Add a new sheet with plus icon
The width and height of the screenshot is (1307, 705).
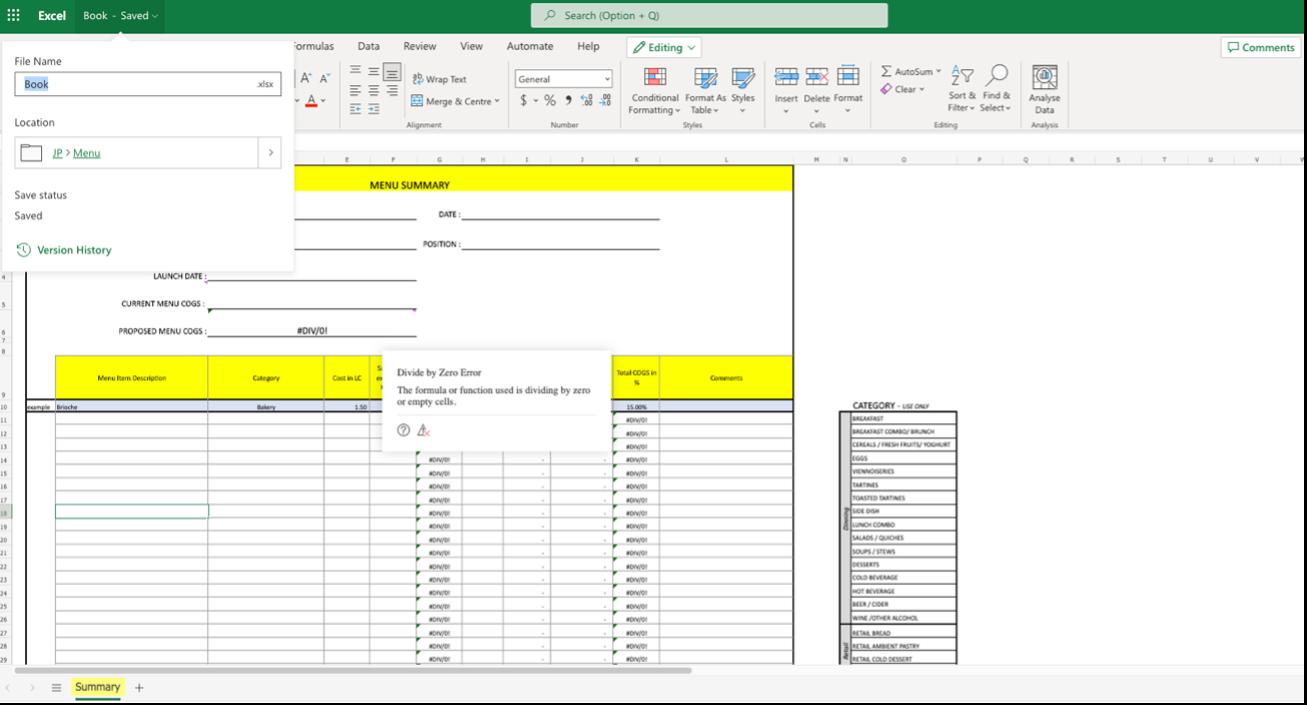[139, 687]
